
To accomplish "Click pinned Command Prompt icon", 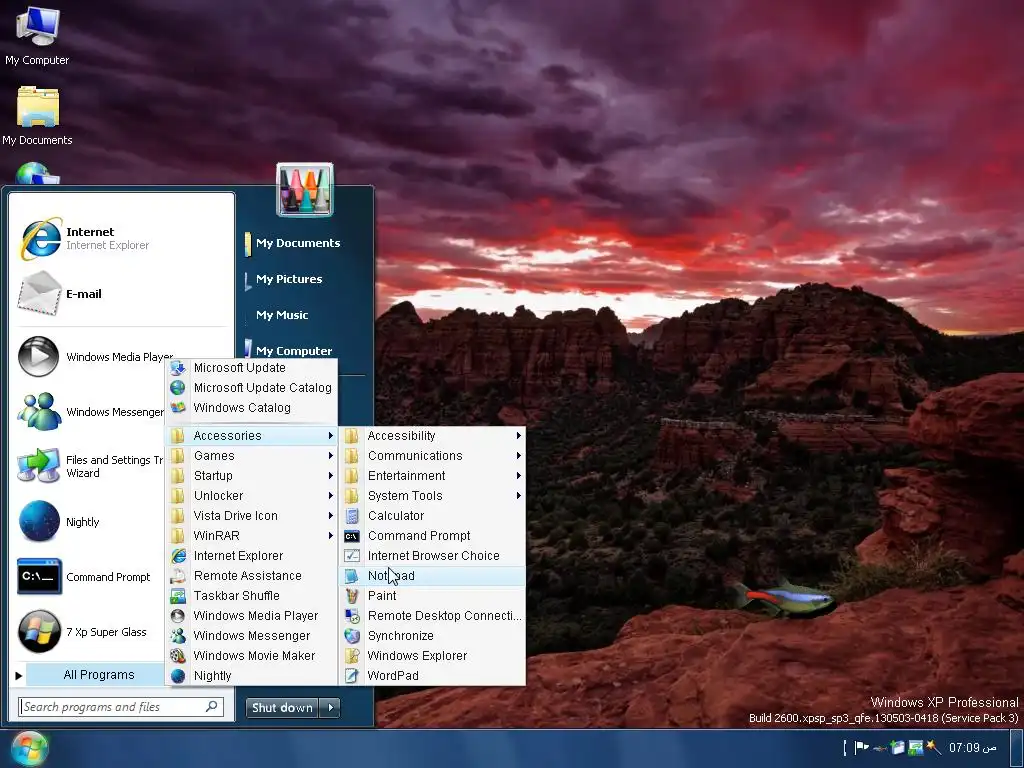I will (x=39, y=577).
